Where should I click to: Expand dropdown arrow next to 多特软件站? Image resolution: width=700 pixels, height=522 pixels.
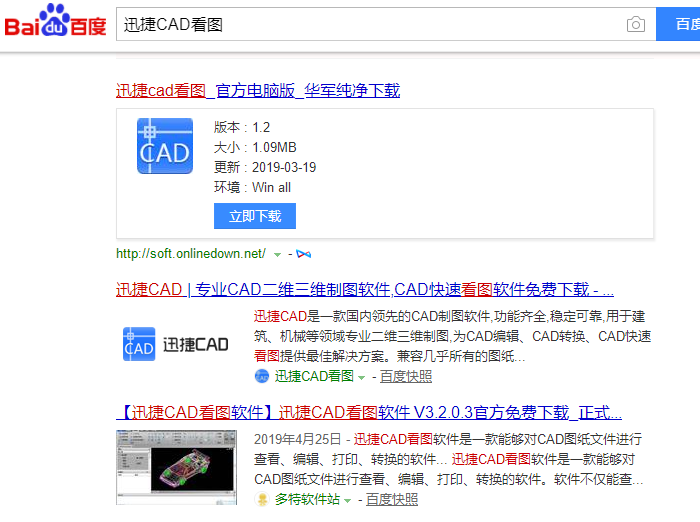347,501
